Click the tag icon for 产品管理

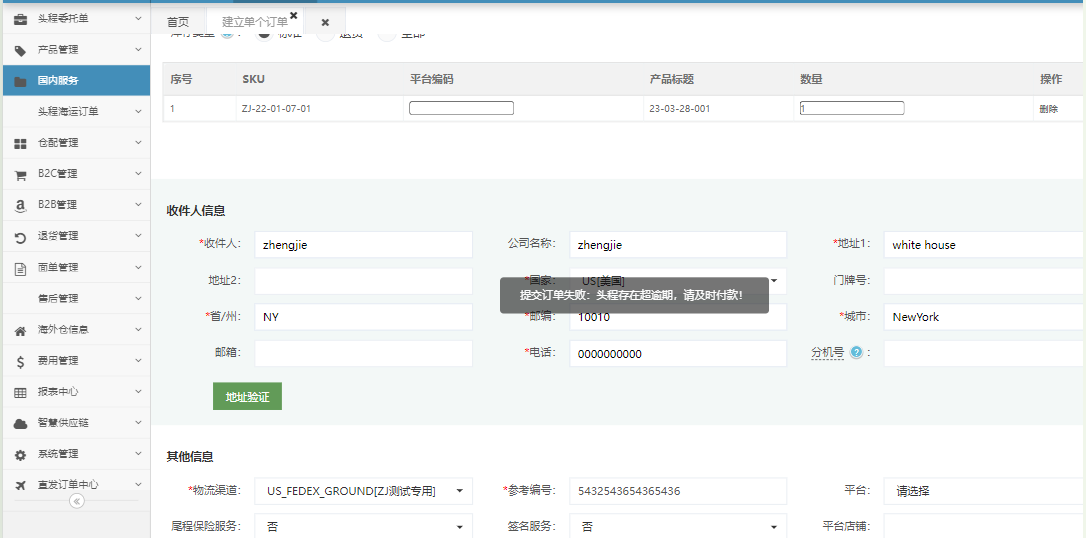(x=21, y=50)
